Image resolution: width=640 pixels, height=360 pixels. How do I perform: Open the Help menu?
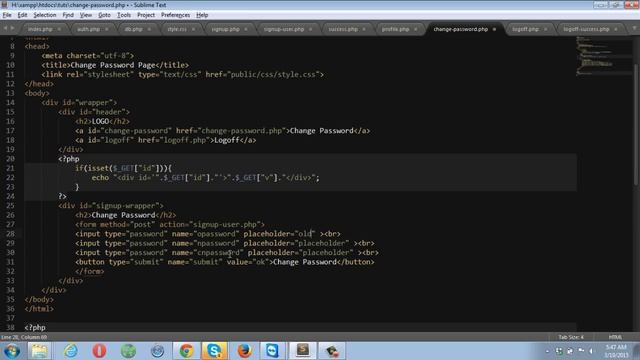pyautogui.click(x=202, y=15)
